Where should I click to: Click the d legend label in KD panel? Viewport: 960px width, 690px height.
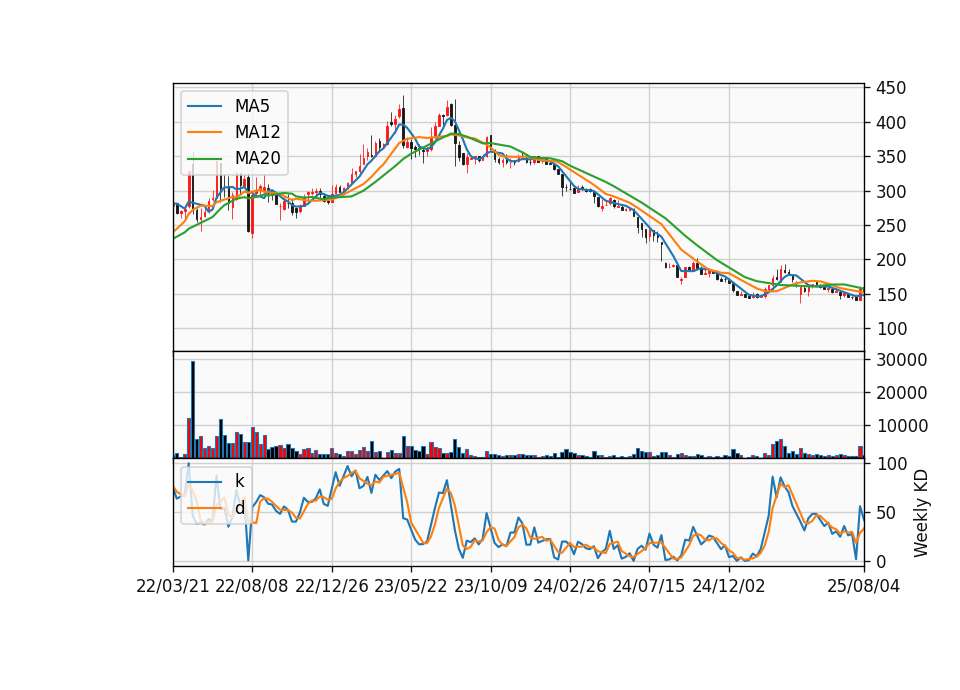pyautogui.click(x=239, y=508)
